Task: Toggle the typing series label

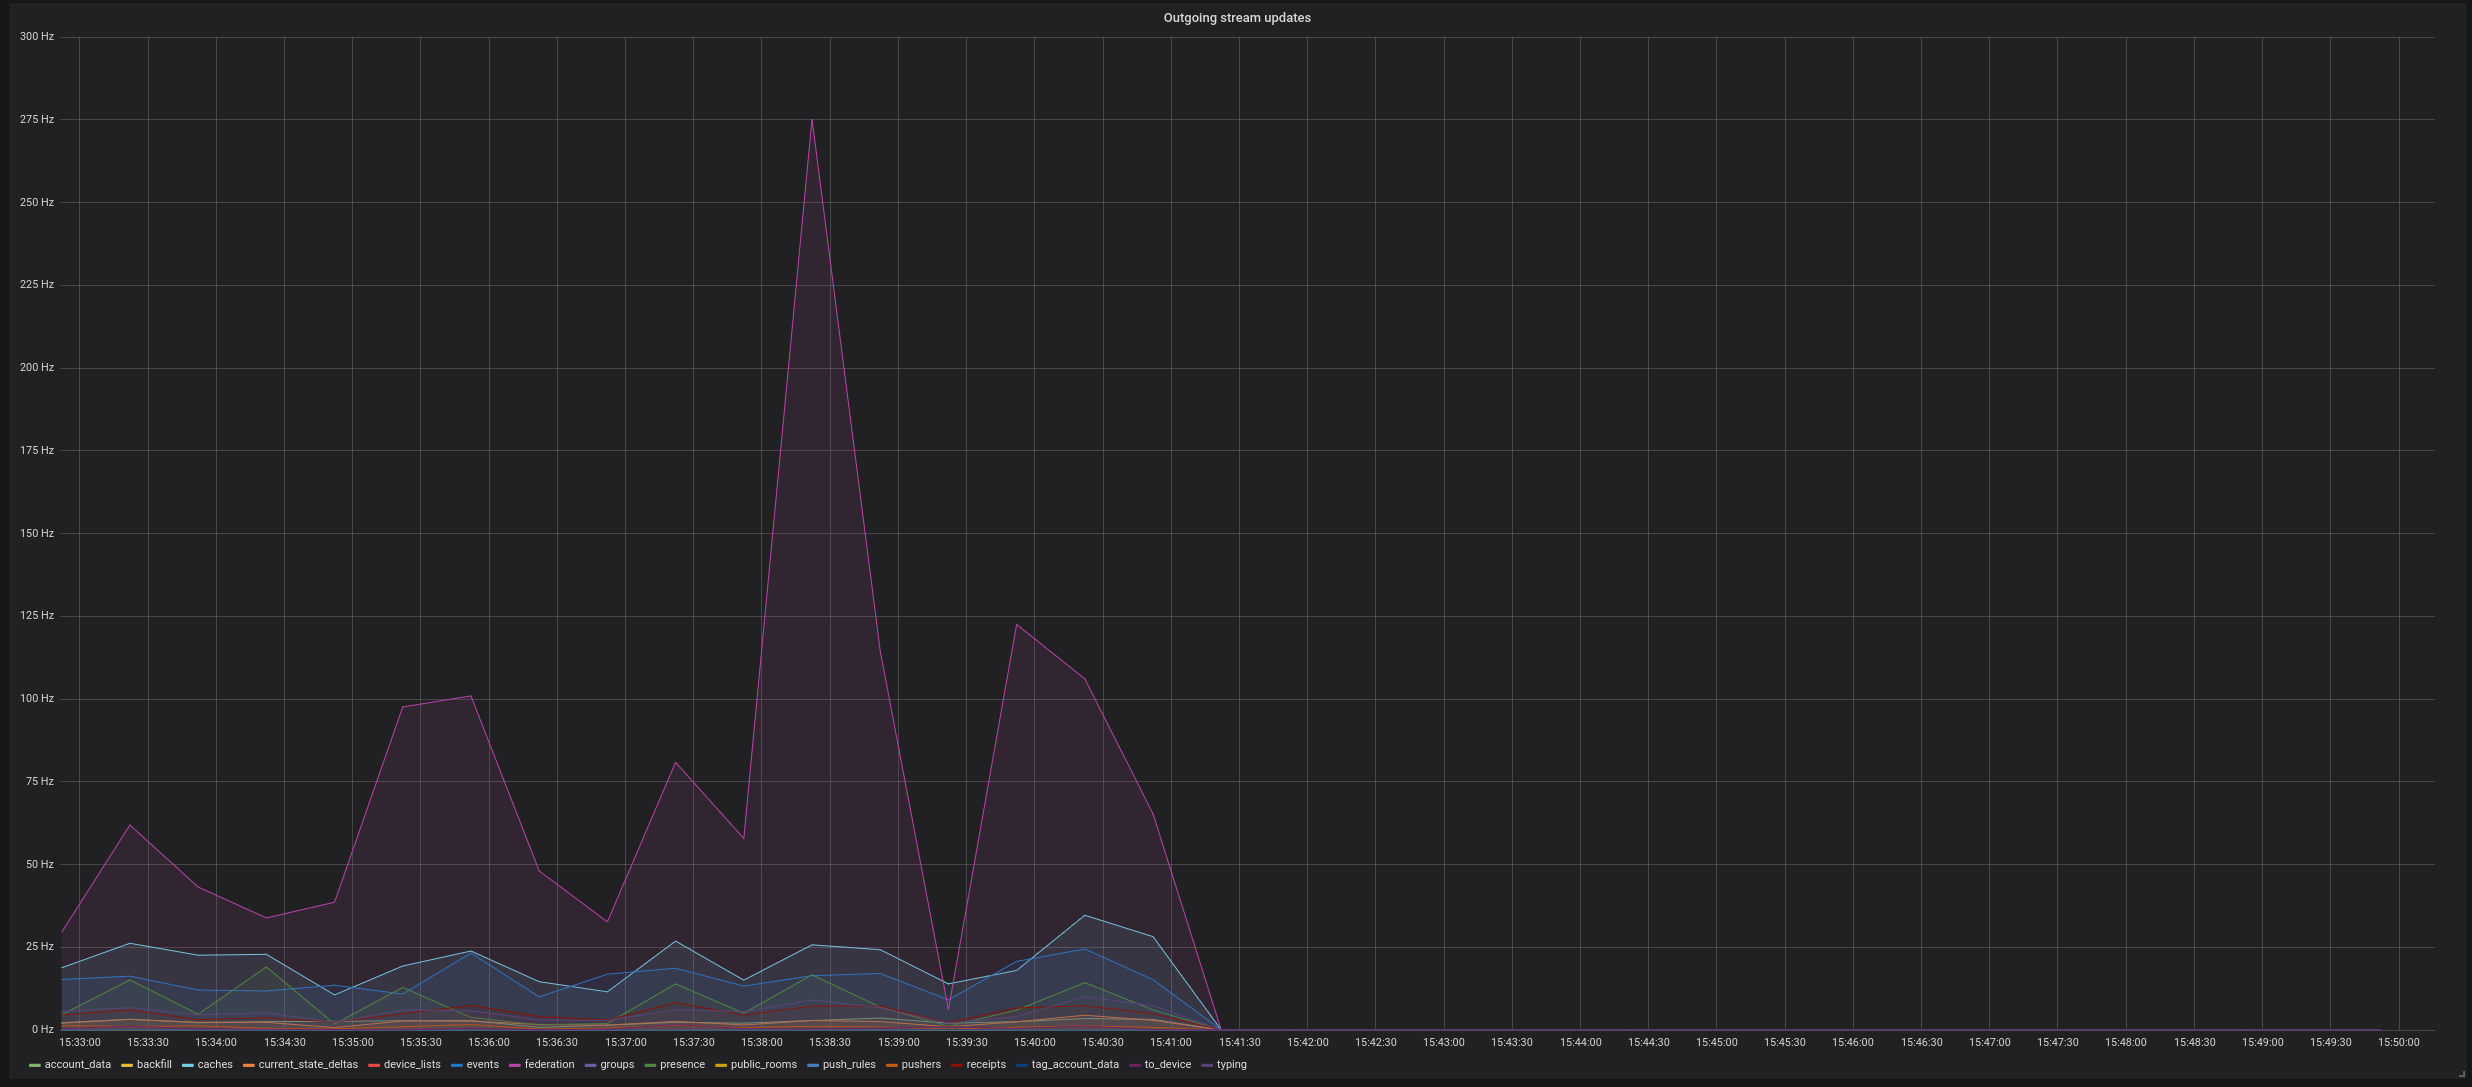Action: pyautogui.click(x=1232, y=1065)
